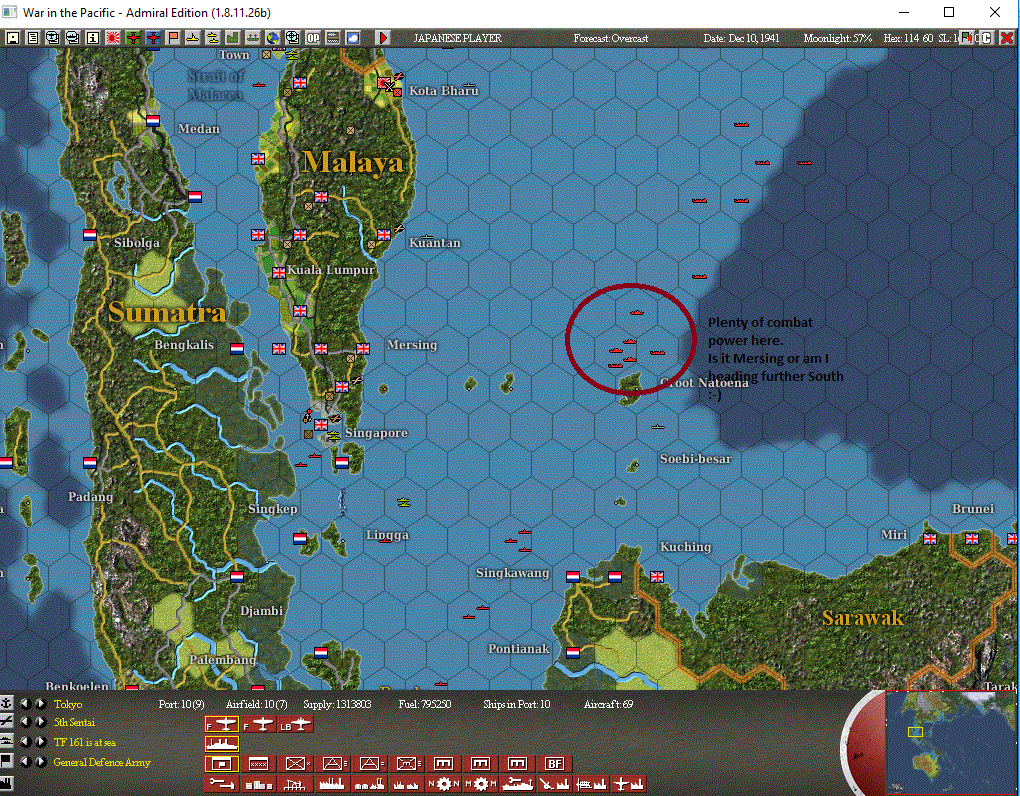The width and height of the screenshot is (1020, 796).
Task: Open the TF 161 is at sea link
Action: tap(85, 742)
